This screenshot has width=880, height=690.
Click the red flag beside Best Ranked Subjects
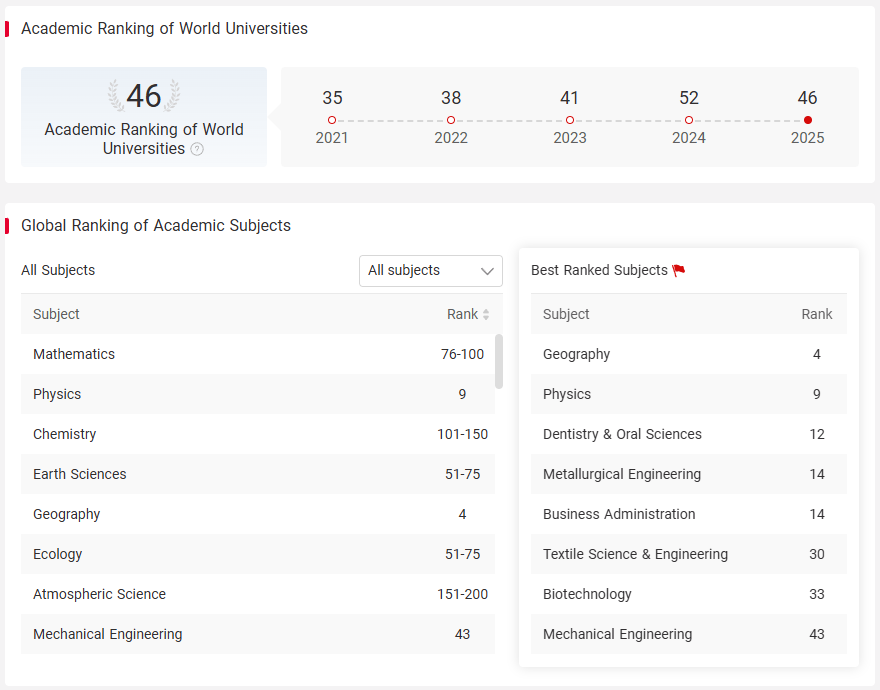679,271
